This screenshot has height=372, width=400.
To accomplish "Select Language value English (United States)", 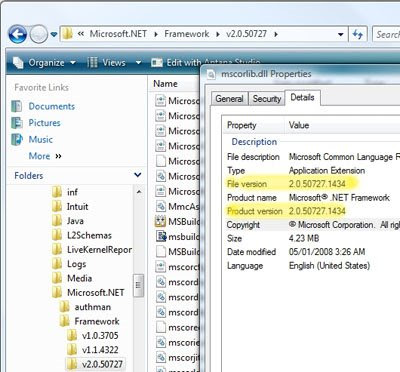I will pyautogui.click(x=329, y=266).
